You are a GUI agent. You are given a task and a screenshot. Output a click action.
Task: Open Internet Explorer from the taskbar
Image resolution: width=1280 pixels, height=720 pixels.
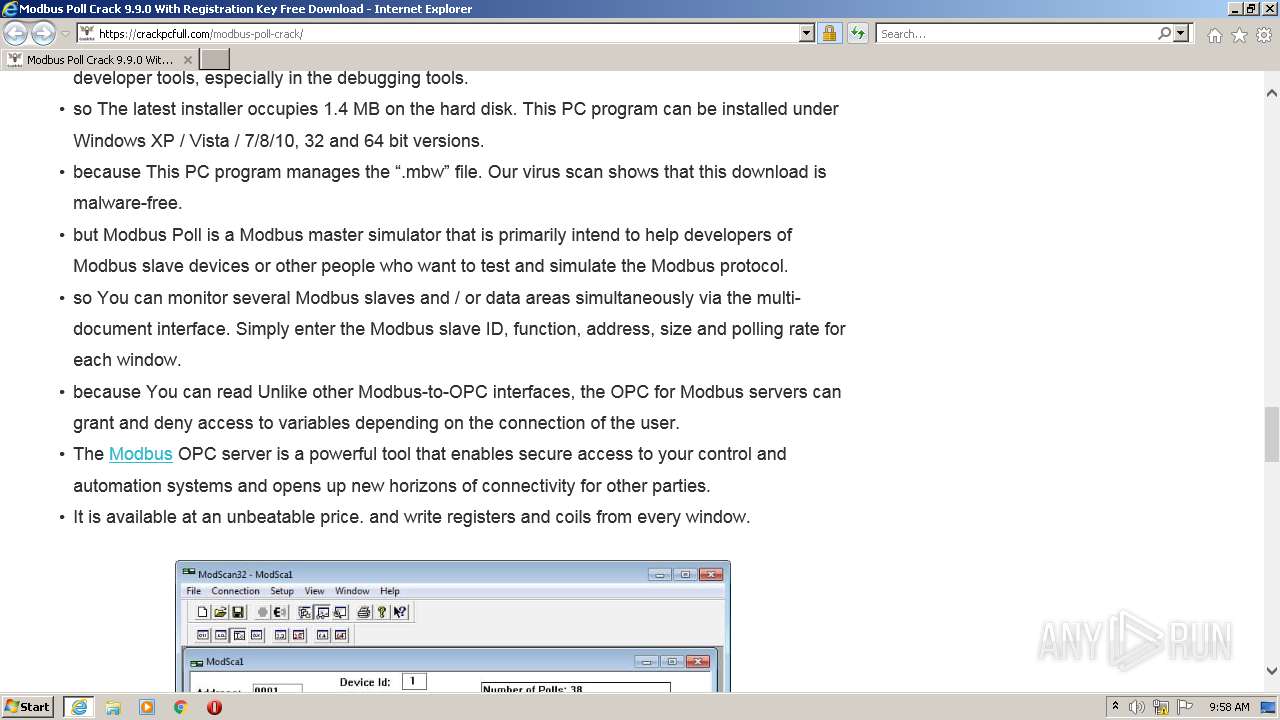pyautogui.click(x=79, y=707)
